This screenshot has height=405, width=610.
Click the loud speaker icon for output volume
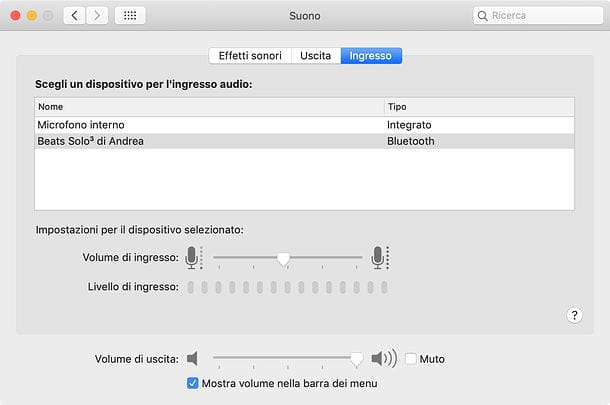click(384, 358)
